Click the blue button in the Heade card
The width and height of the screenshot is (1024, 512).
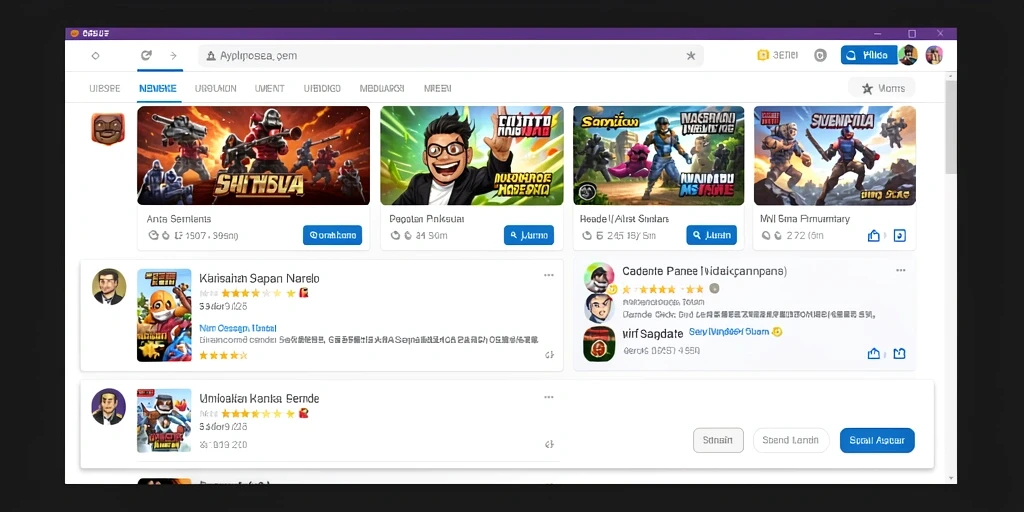tap(711, 235)
